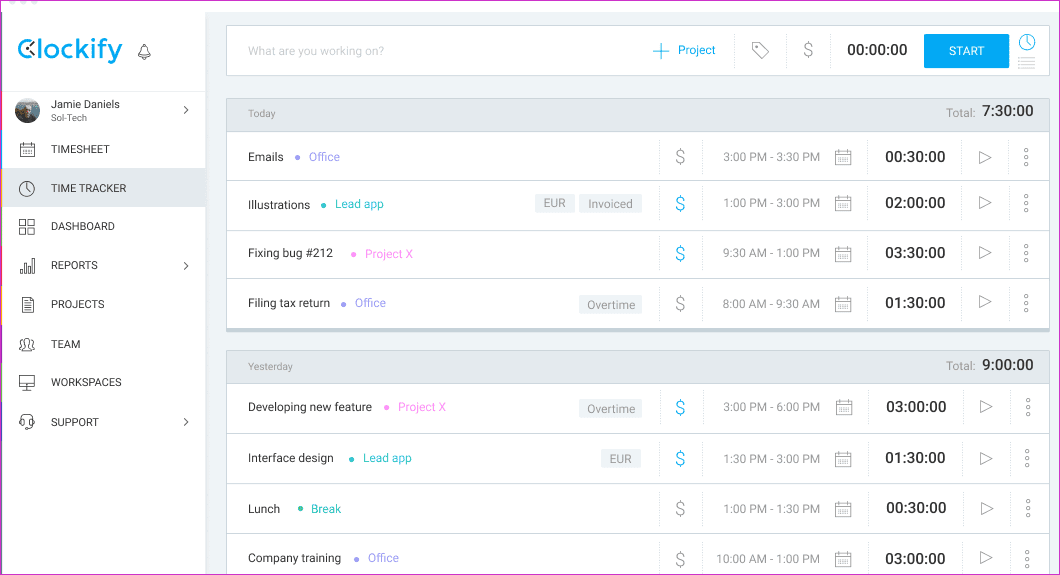Viewport: 1060px width, 575px height.
Task: Switch to manual mode with the list icon
Action: [x=1027, y=63]
